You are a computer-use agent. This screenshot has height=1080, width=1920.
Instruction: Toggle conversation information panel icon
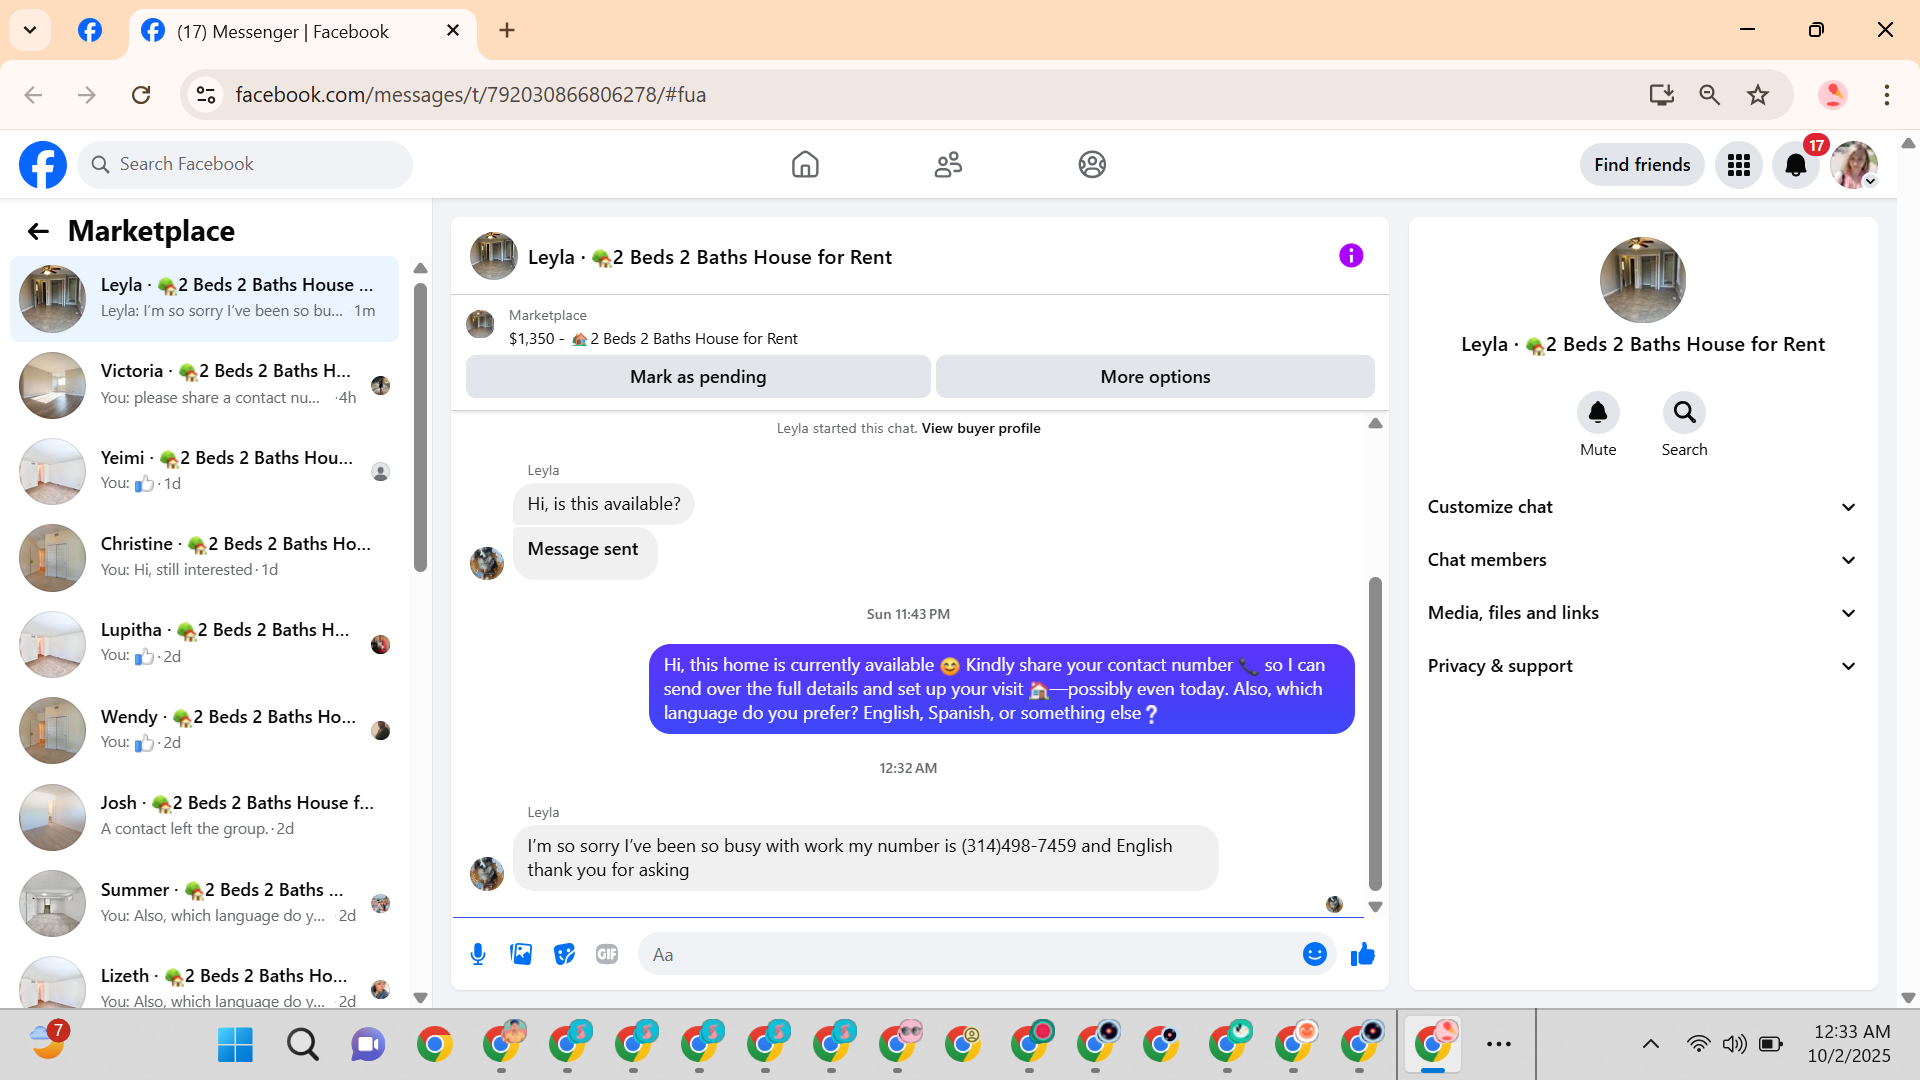[x=1351, y=256]
